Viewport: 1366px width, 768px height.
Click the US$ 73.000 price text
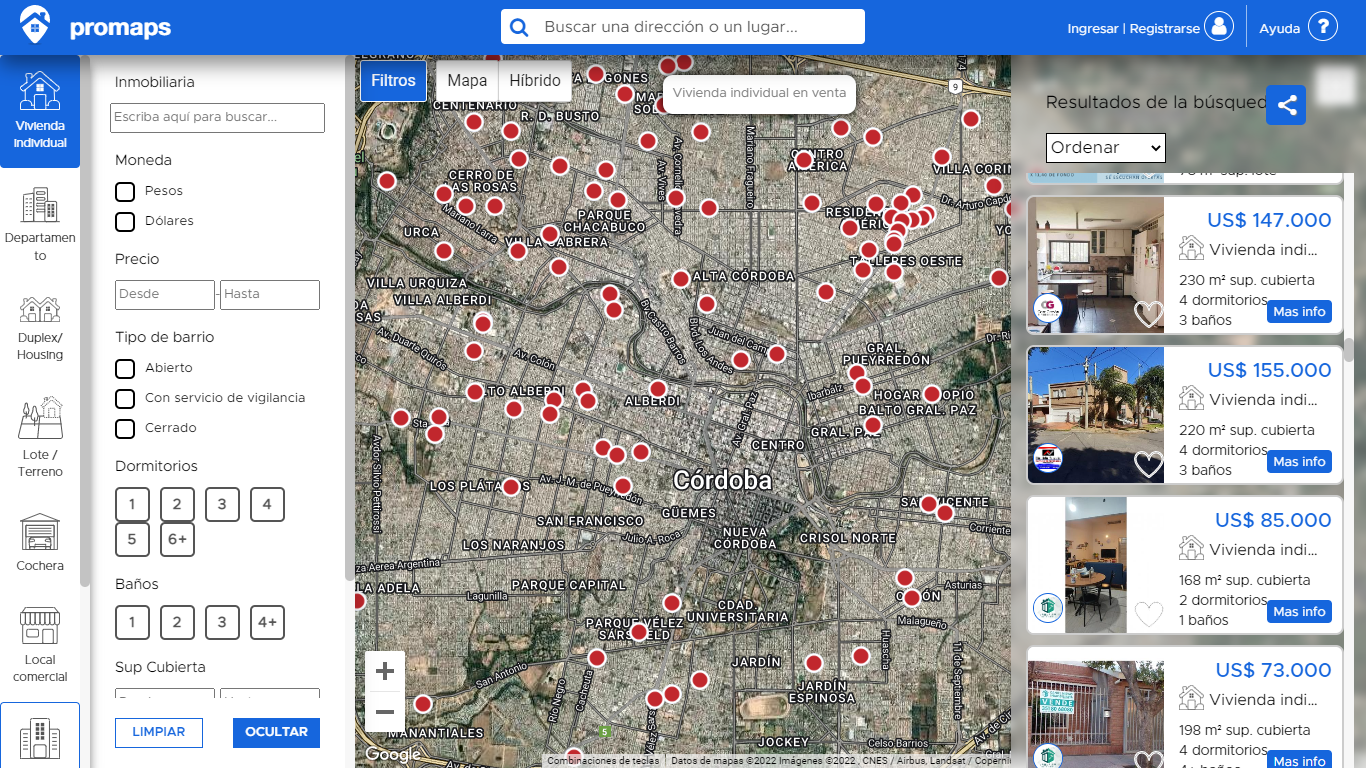[1273, 670]
